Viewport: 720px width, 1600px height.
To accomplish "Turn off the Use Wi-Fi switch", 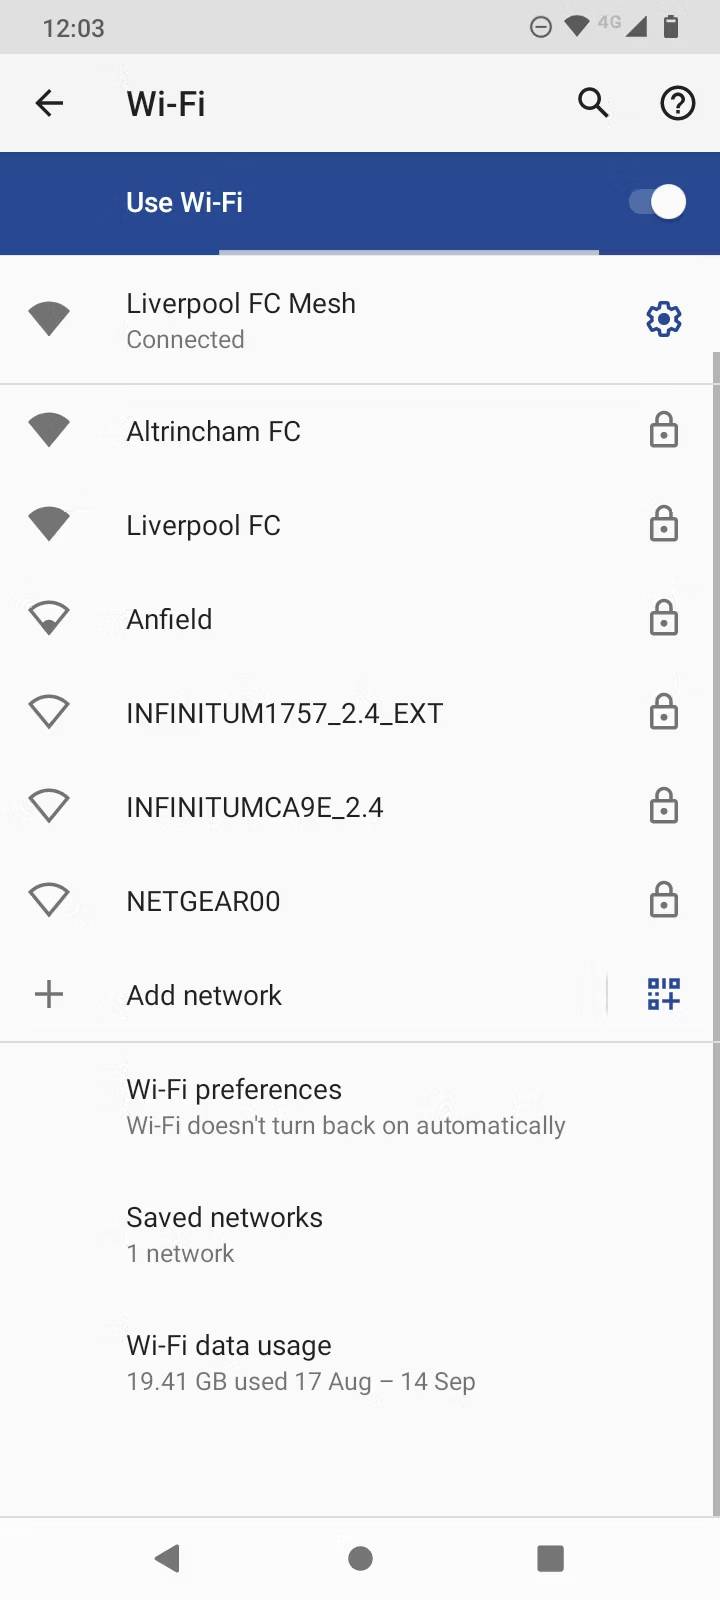I will point(657,202).
